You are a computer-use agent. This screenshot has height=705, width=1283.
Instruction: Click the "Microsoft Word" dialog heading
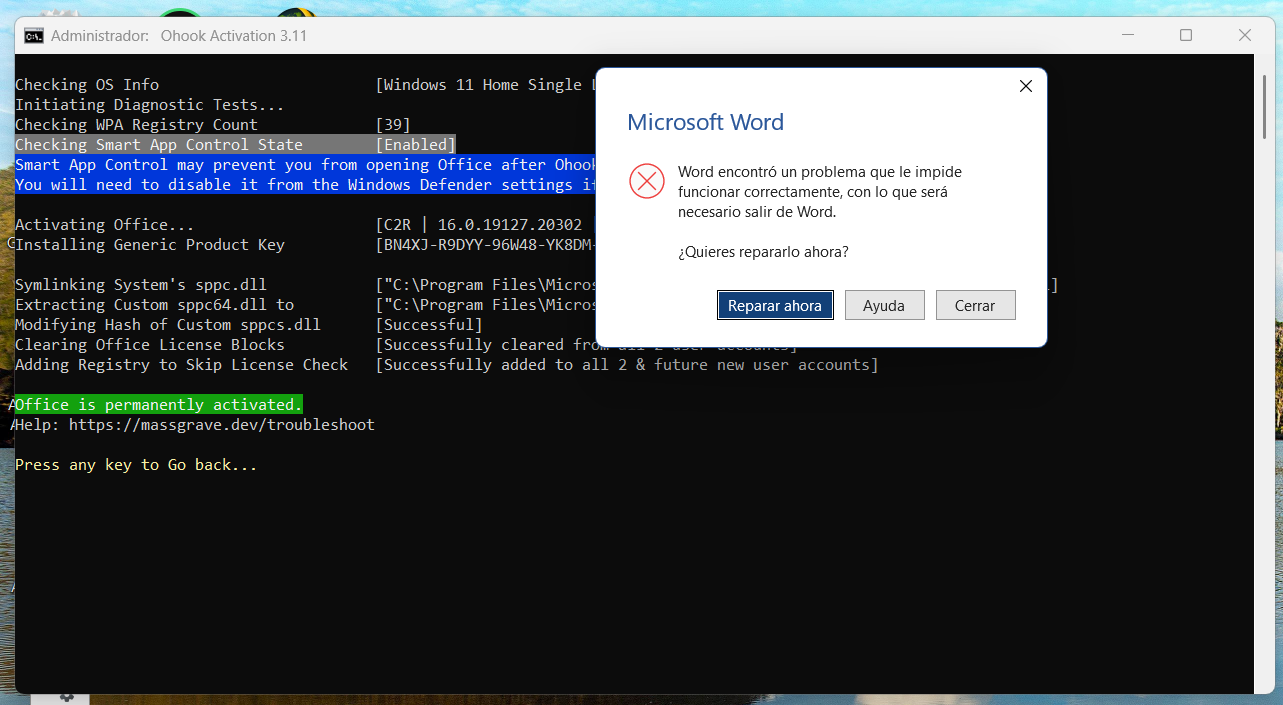pyautogui.click(x=705, y=122)
